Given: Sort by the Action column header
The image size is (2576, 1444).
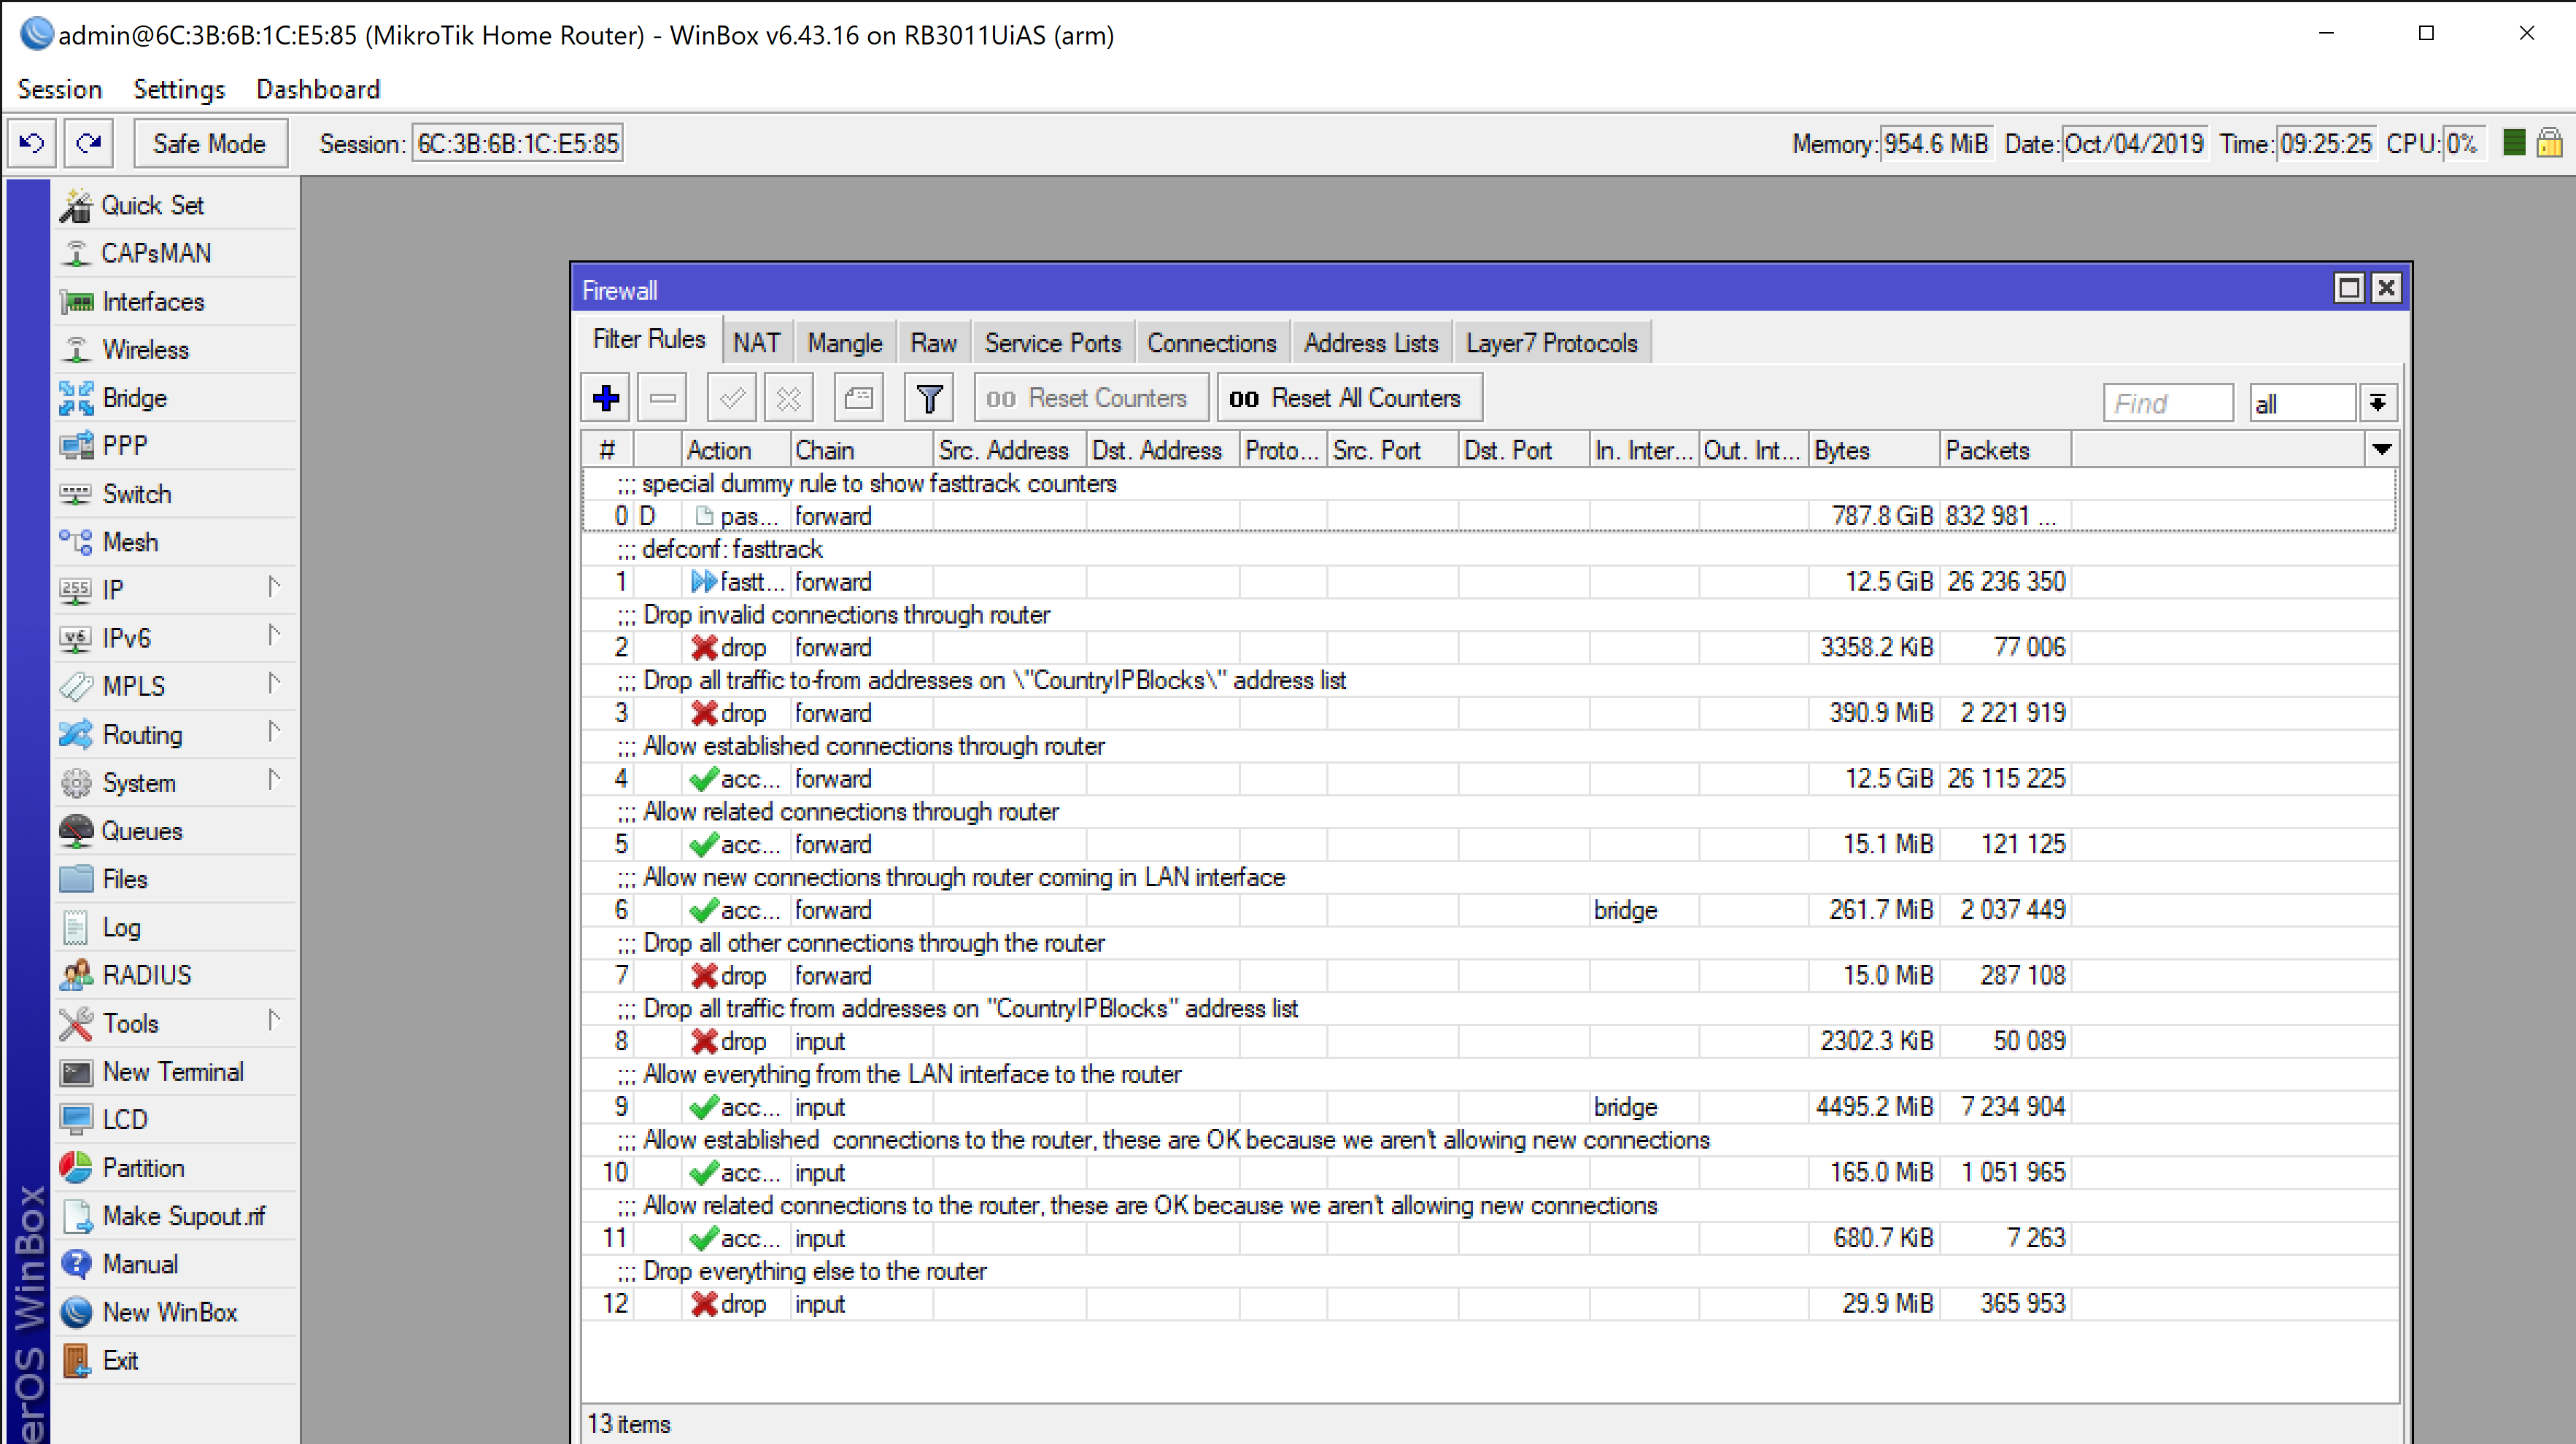Looking at the screenshot, I should [x=736, y=450].
